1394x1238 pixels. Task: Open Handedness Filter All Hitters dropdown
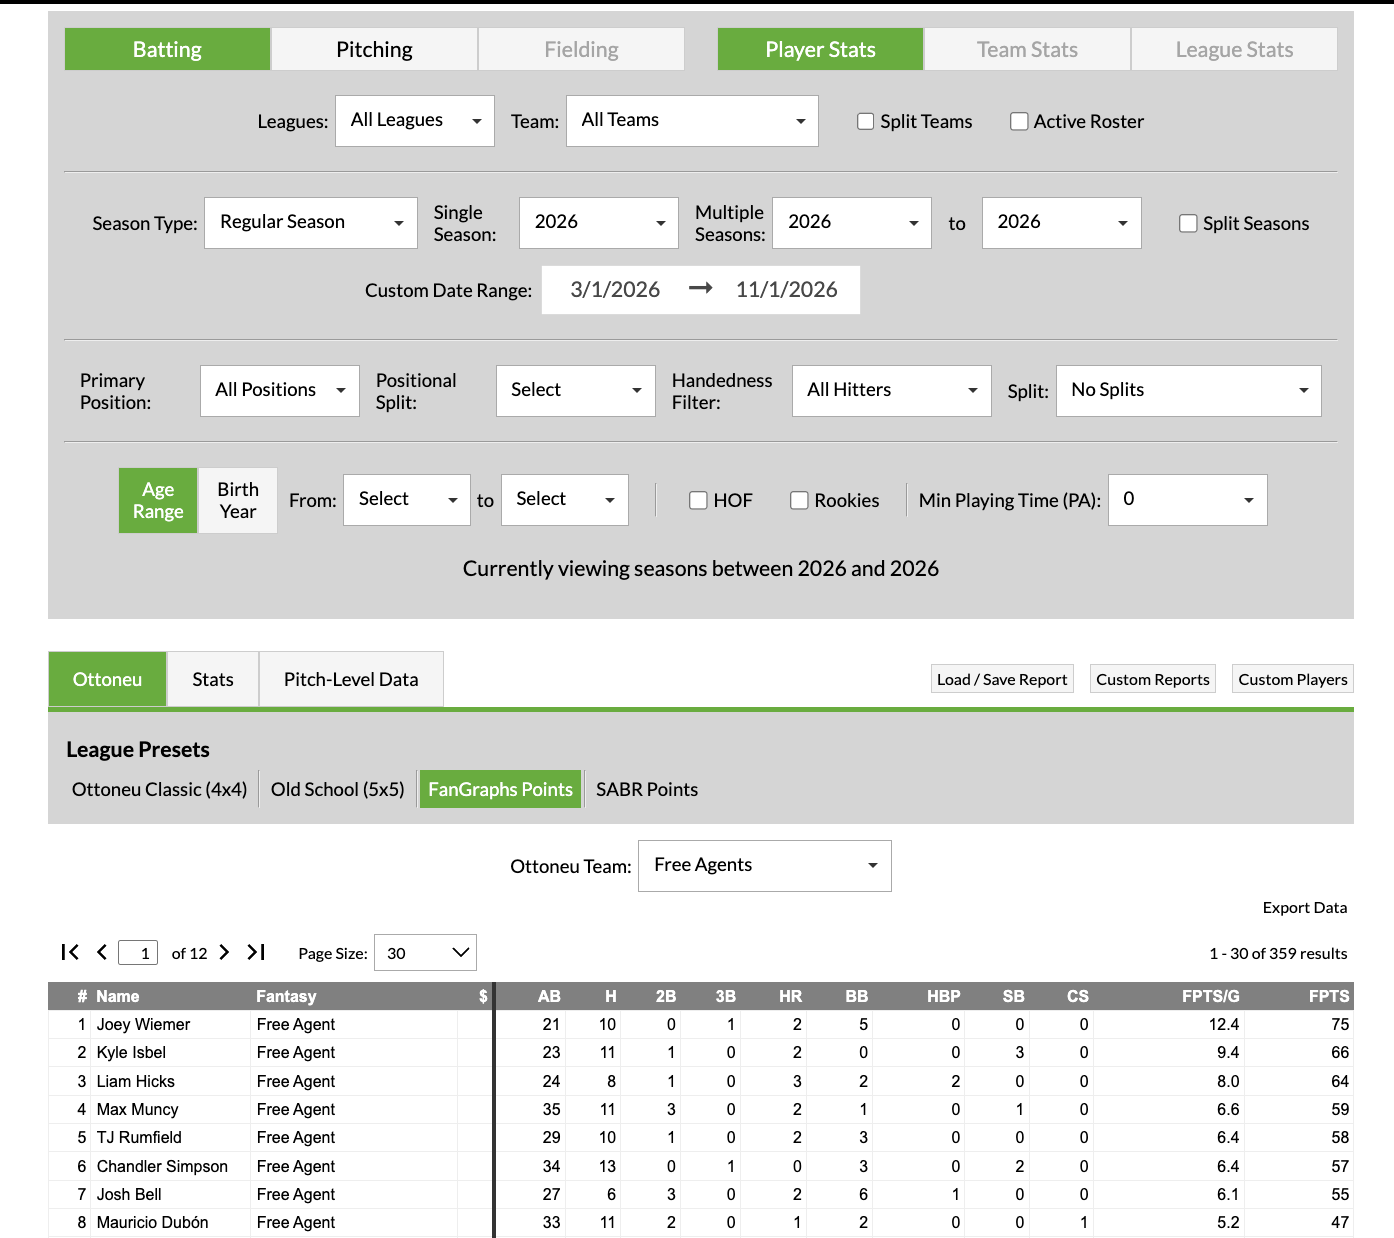(x=891, y=390)
